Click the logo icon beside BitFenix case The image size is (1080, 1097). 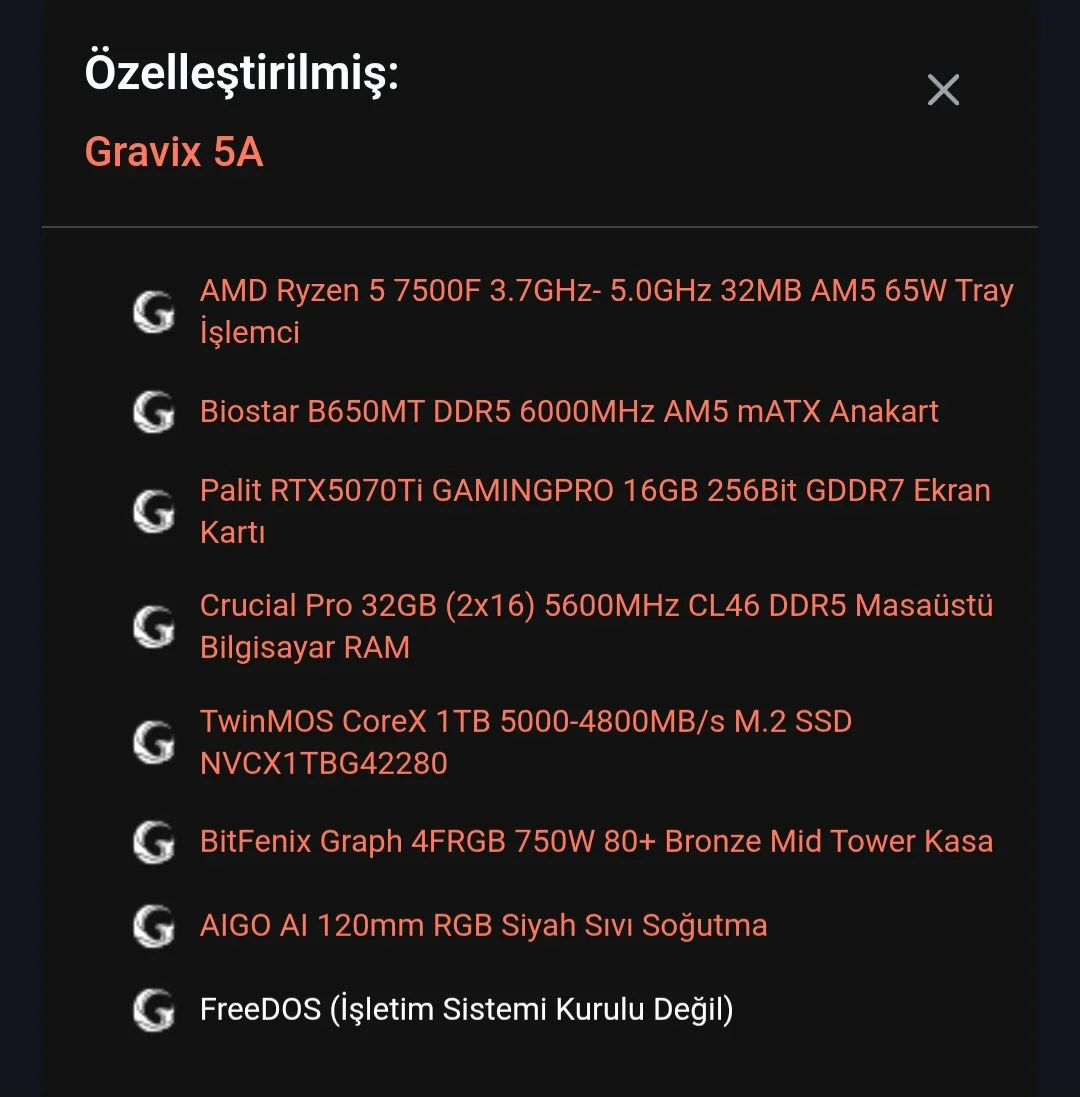point(154,841)
